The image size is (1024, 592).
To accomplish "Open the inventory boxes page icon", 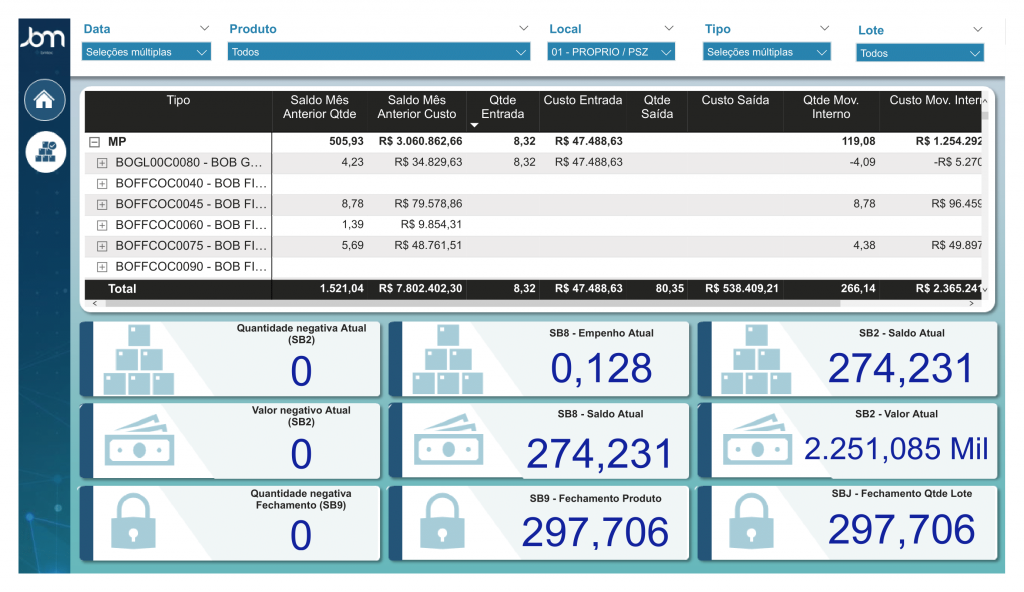I will 44,151.
